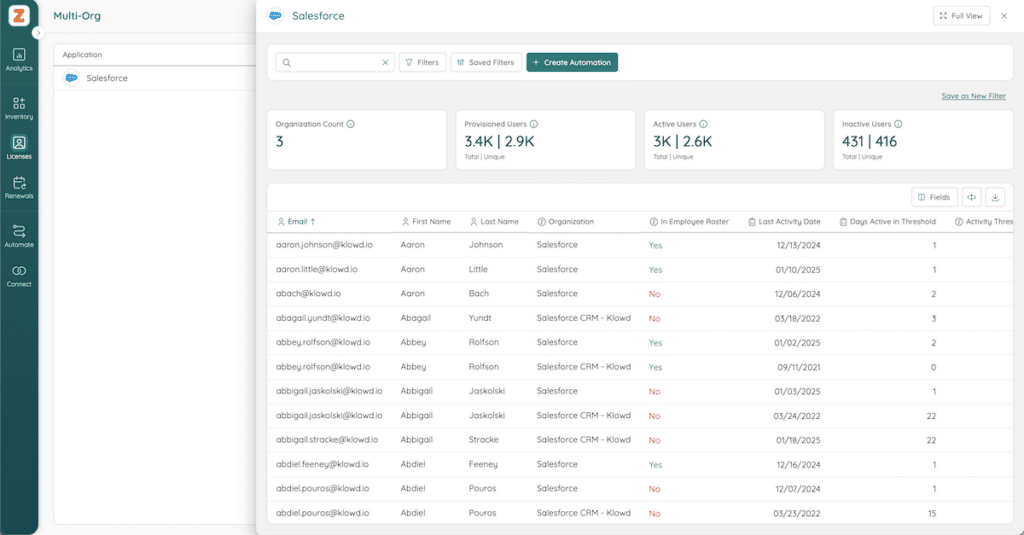Click into the search input field
The height and width of the screenshot is (535, 1024).
[335, 63]
